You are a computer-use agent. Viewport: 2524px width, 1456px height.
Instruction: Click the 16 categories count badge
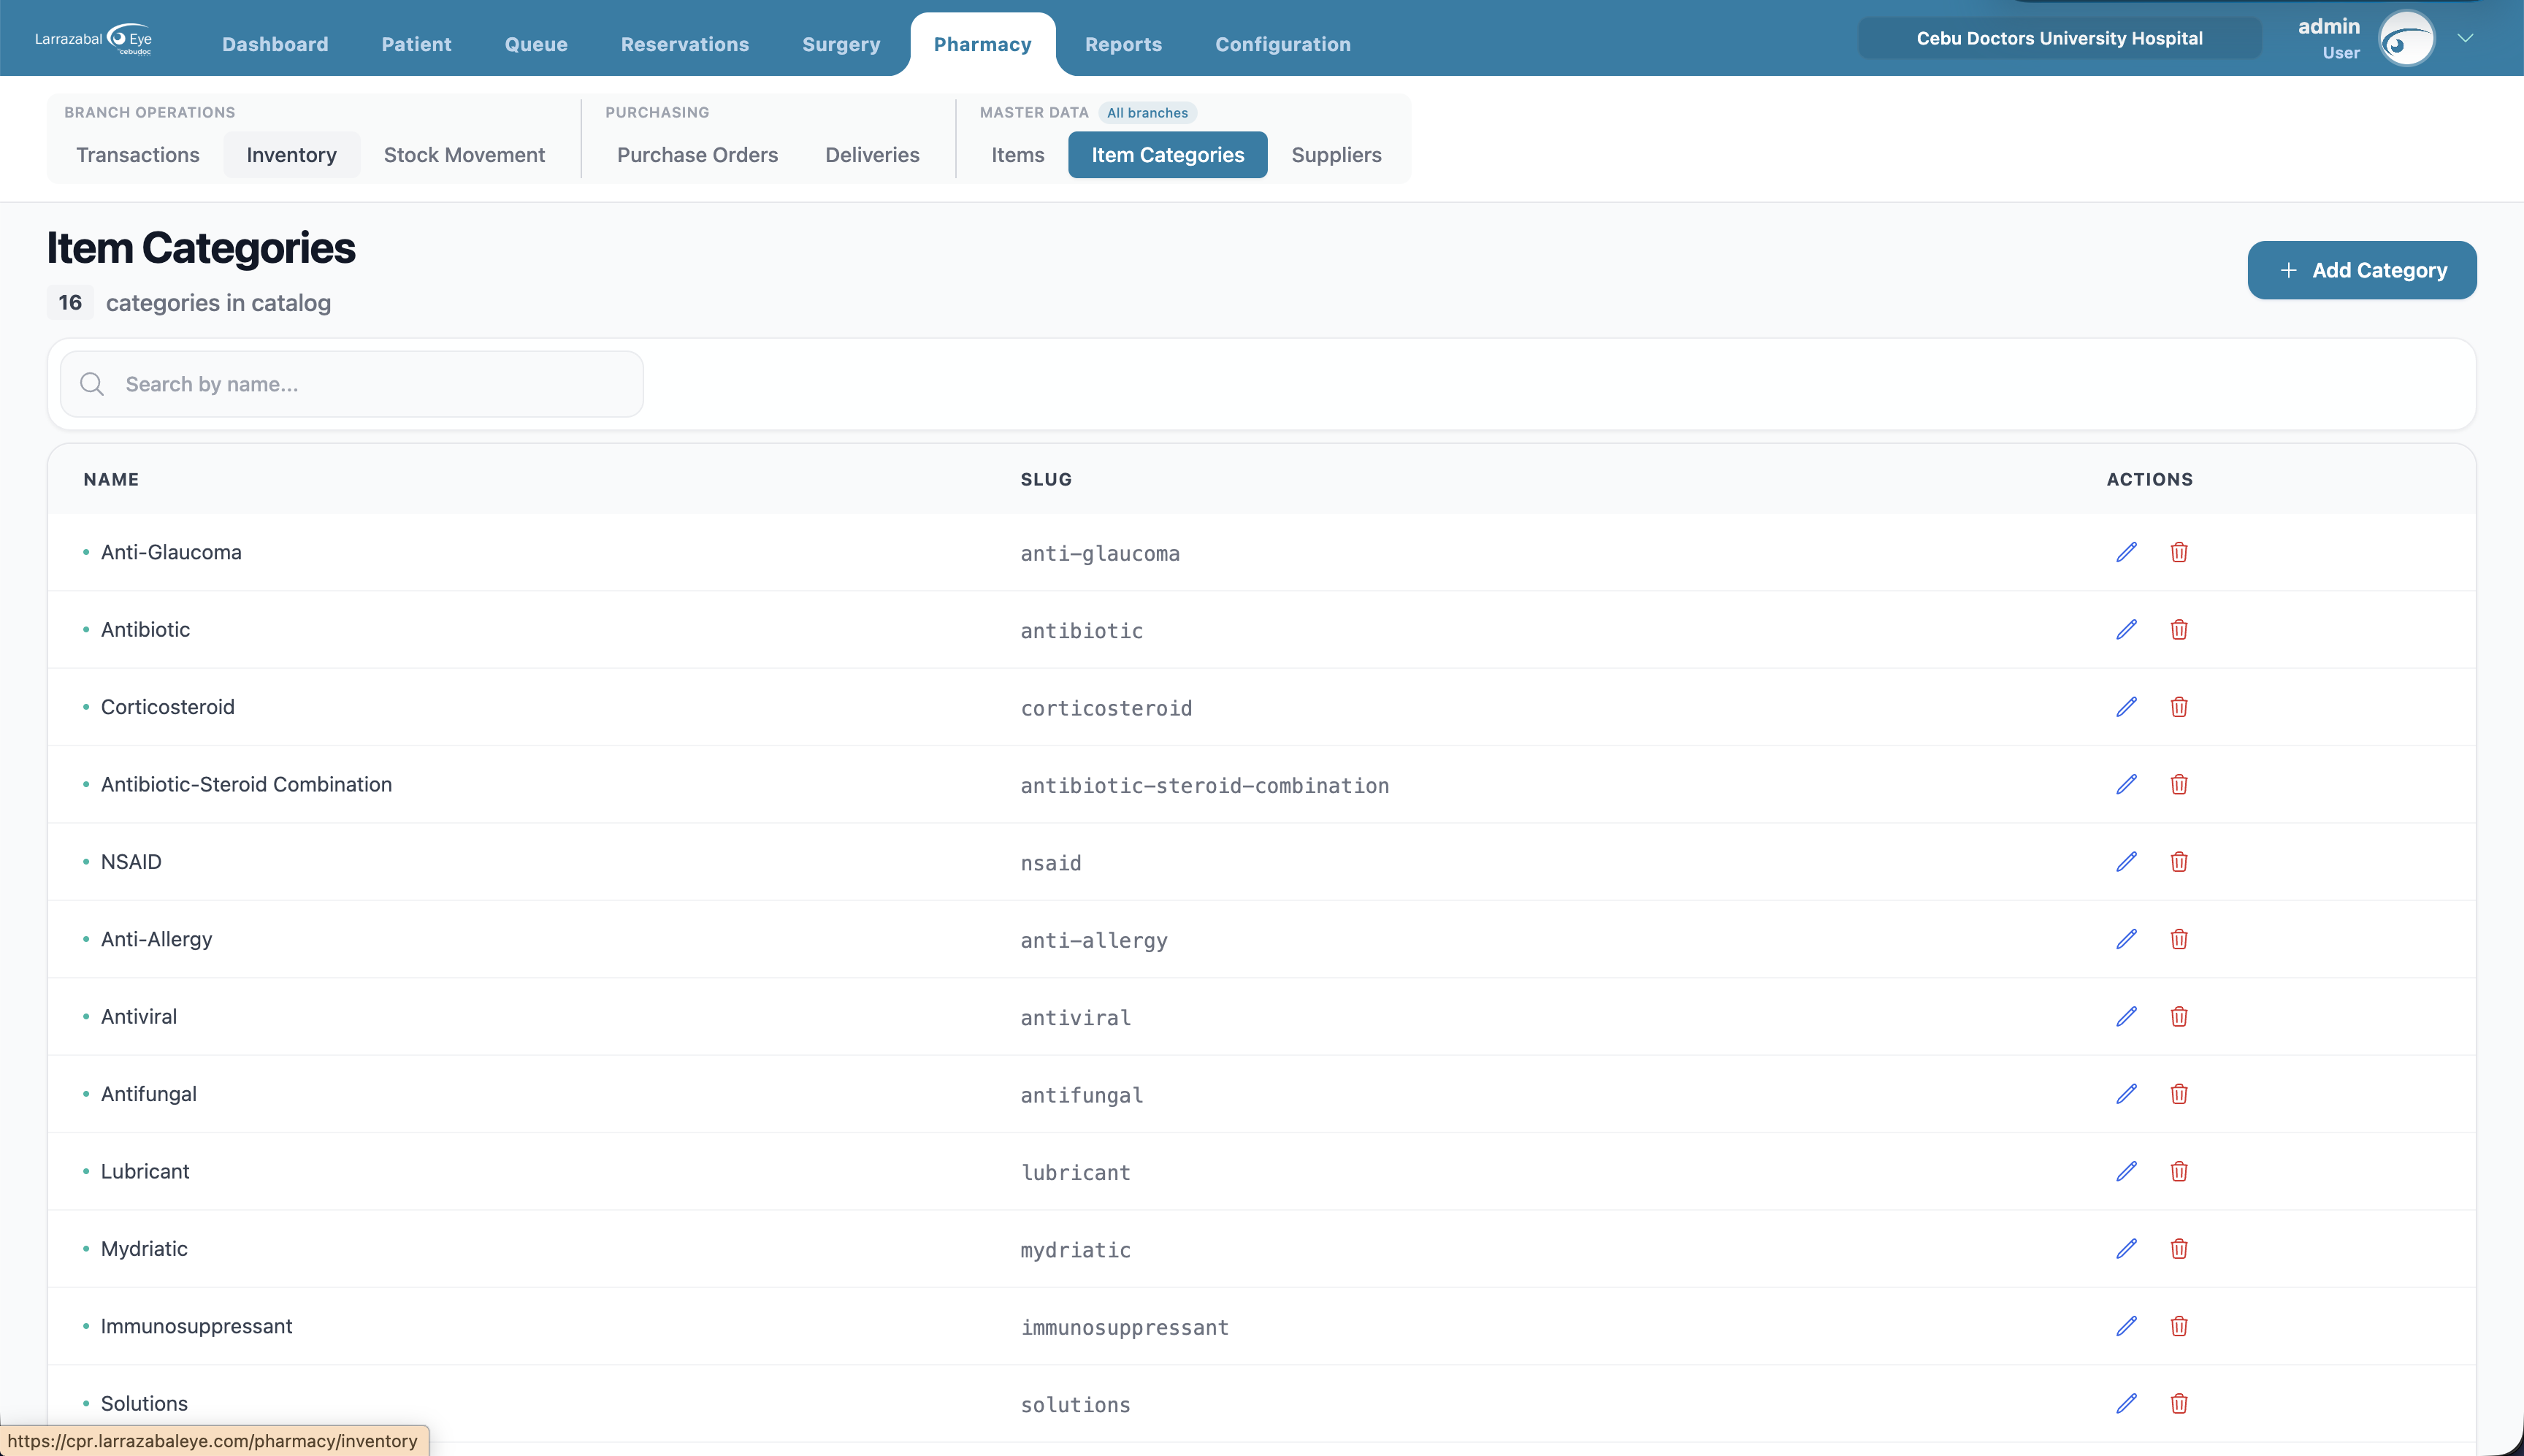[x=70, y=303]
